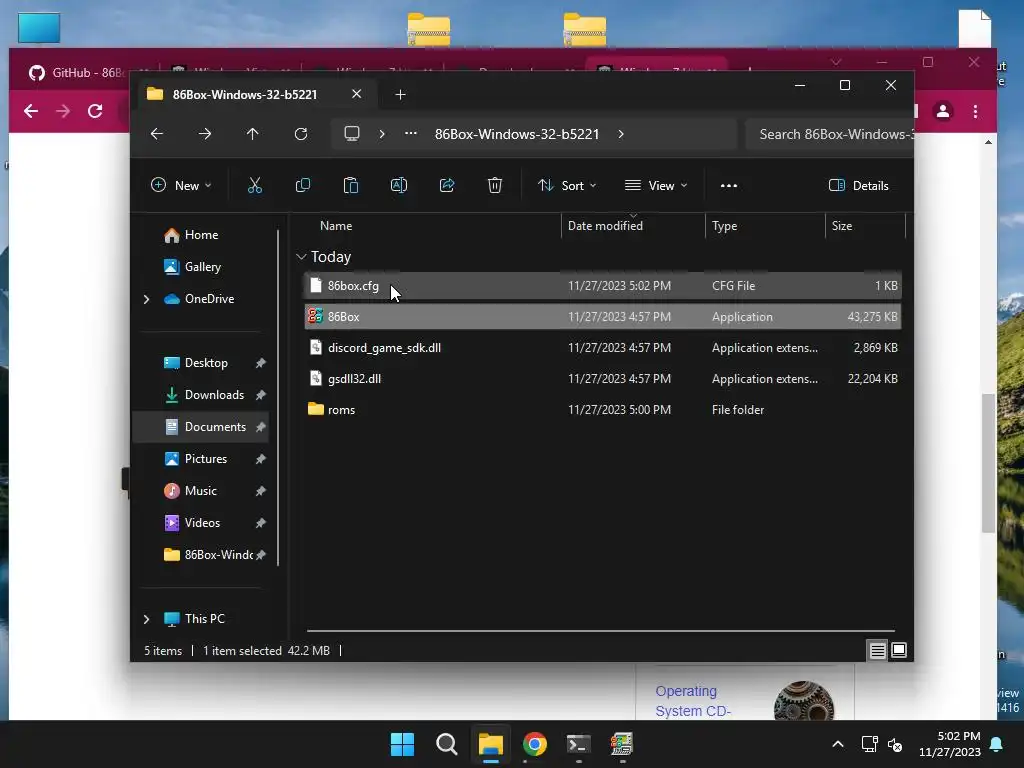Switch to large thumbnails view icon
The height and width of the screenshot is (768, 1024).
click(x=899, y=650)
